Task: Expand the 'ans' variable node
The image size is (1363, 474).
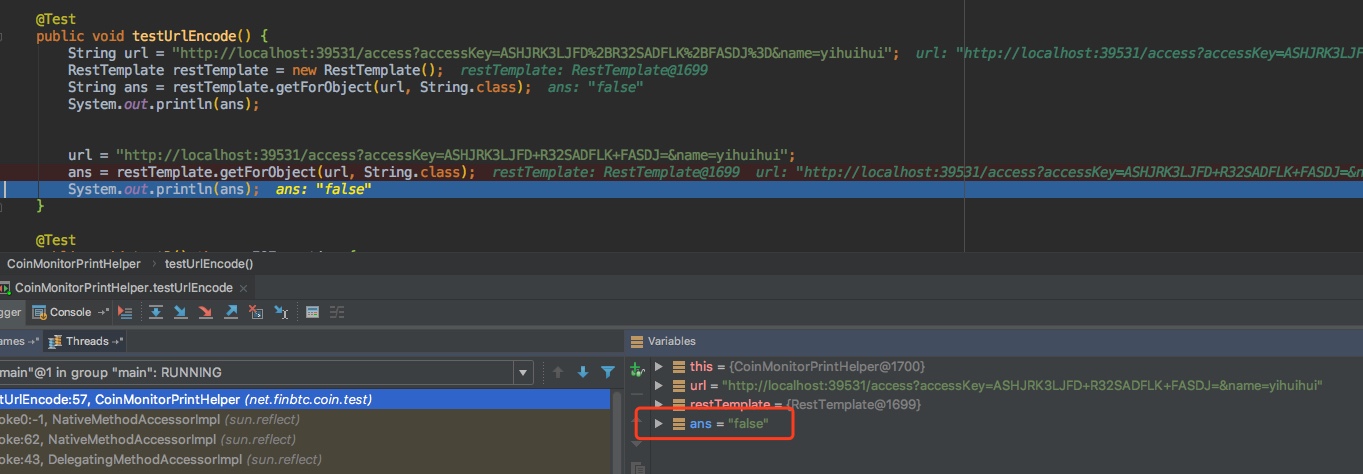Action: pos(658,424)
